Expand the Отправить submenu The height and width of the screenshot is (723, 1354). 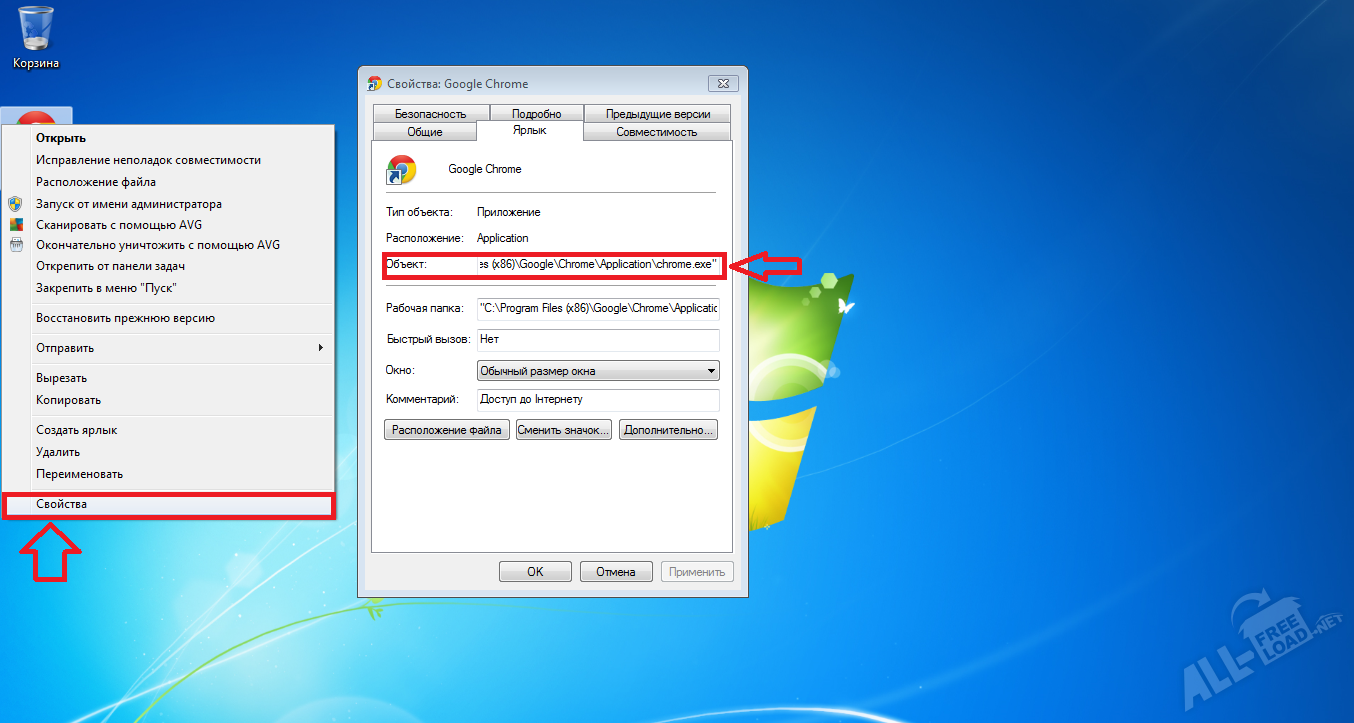point(180,348)
